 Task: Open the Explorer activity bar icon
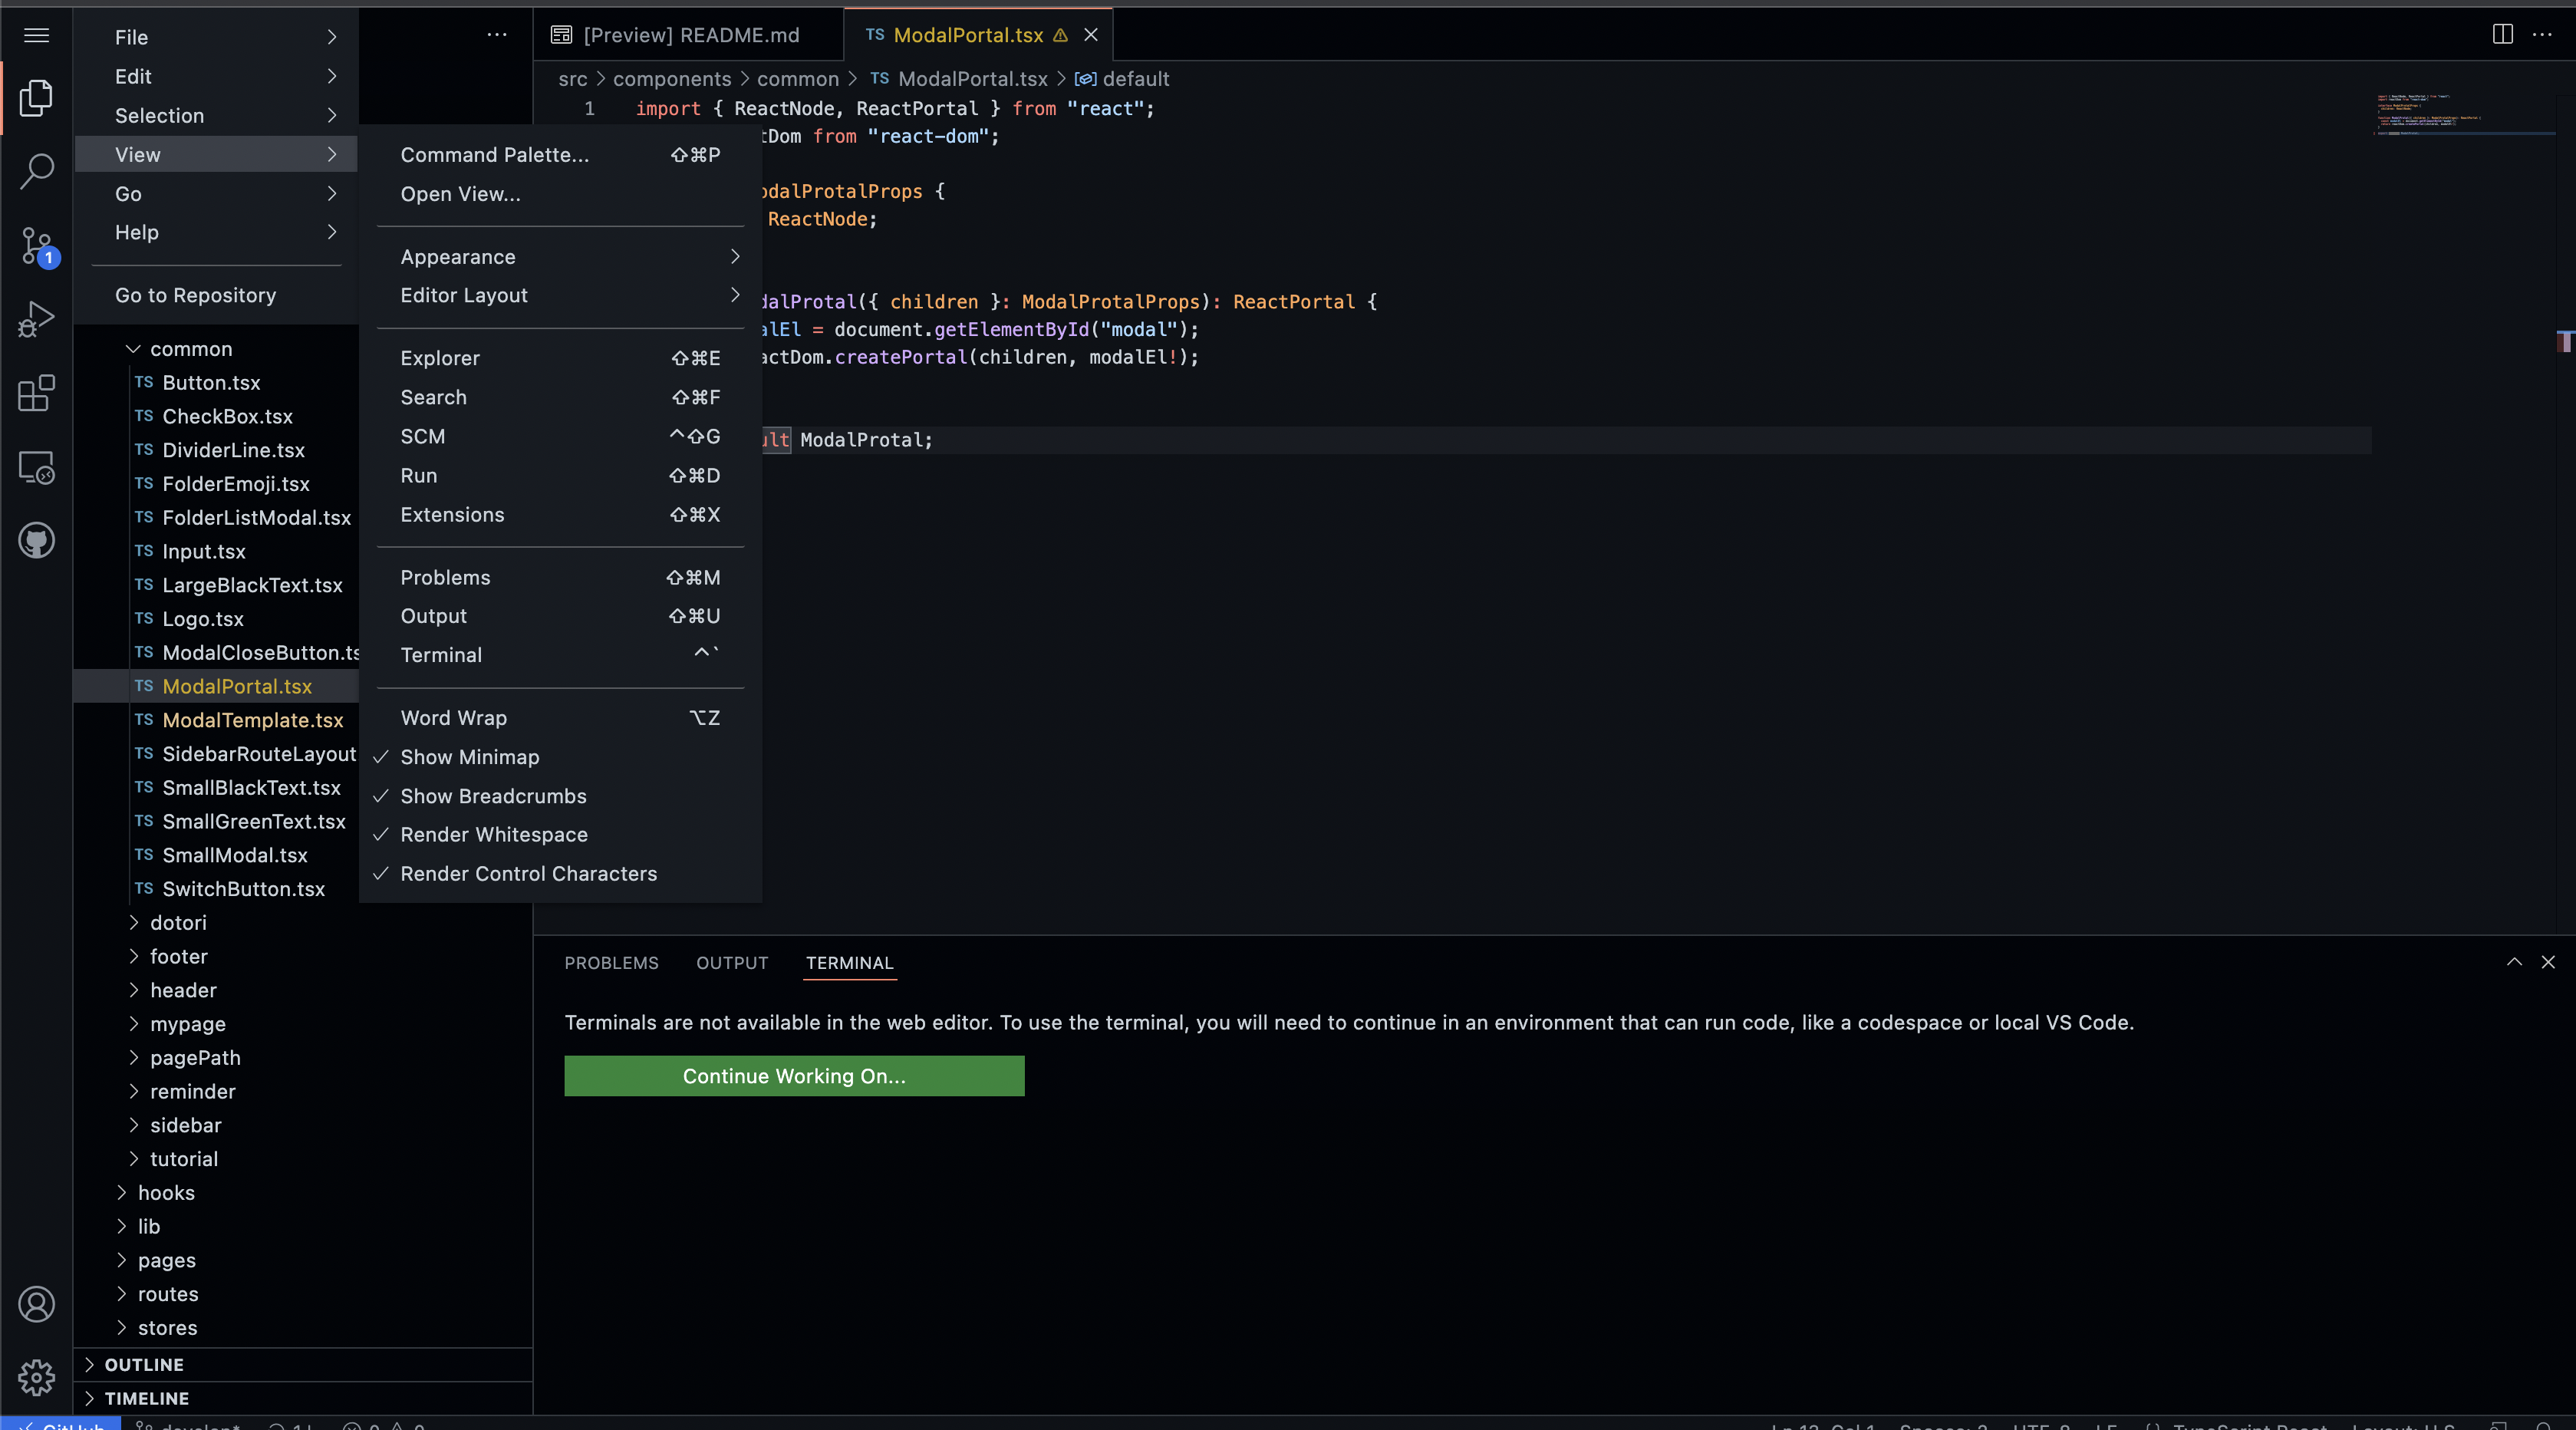point(36,97)
